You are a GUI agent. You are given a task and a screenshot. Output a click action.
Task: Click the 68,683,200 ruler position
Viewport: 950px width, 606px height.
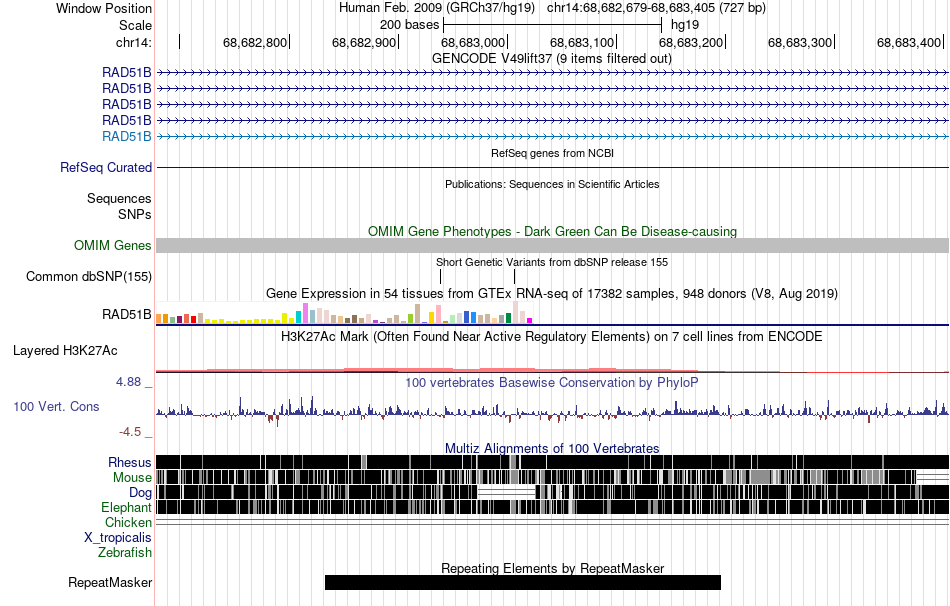(691, 42)
